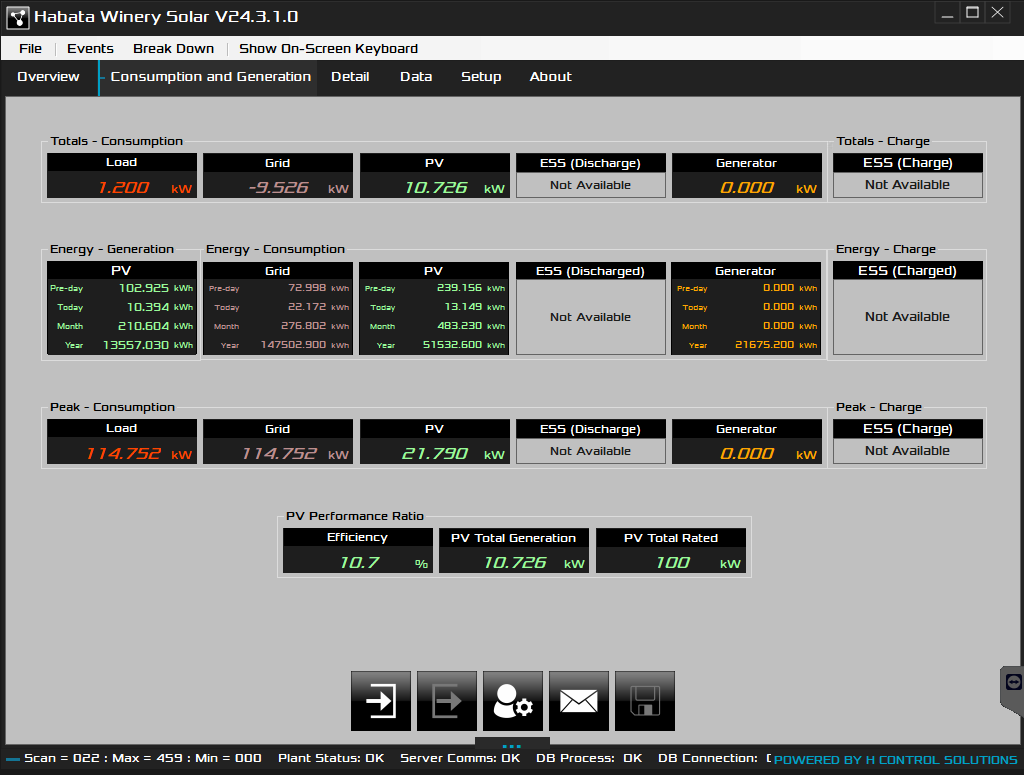Open the Break Down menu
Screen dimensions: 1024x775
point(173,48)
